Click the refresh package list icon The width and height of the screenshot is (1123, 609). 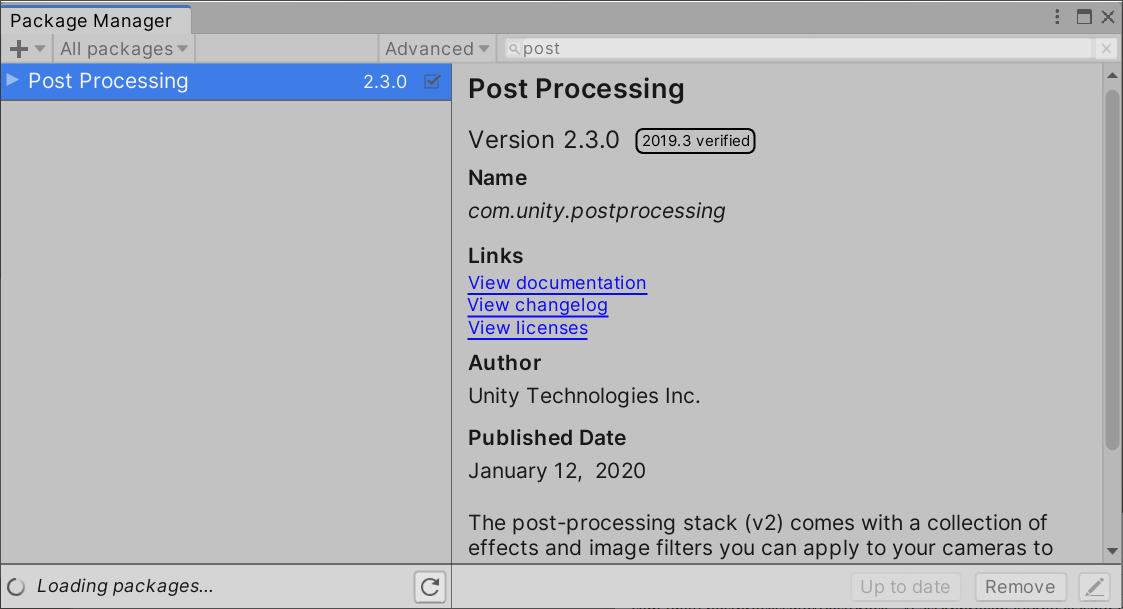coord(430,587)
